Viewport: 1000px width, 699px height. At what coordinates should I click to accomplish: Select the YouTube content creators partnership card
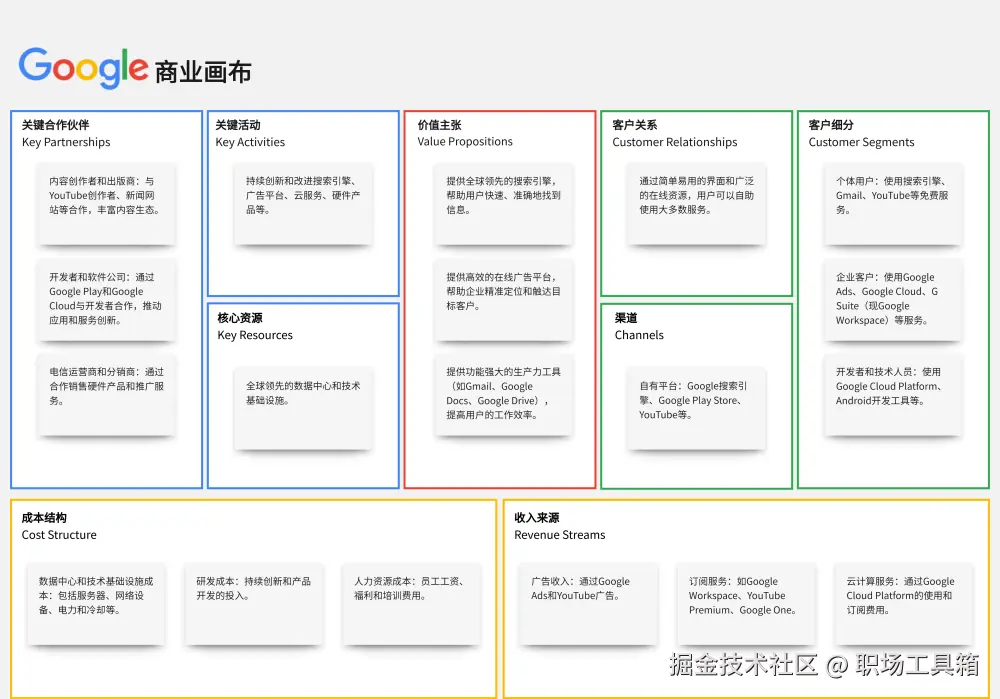point(105,202)
